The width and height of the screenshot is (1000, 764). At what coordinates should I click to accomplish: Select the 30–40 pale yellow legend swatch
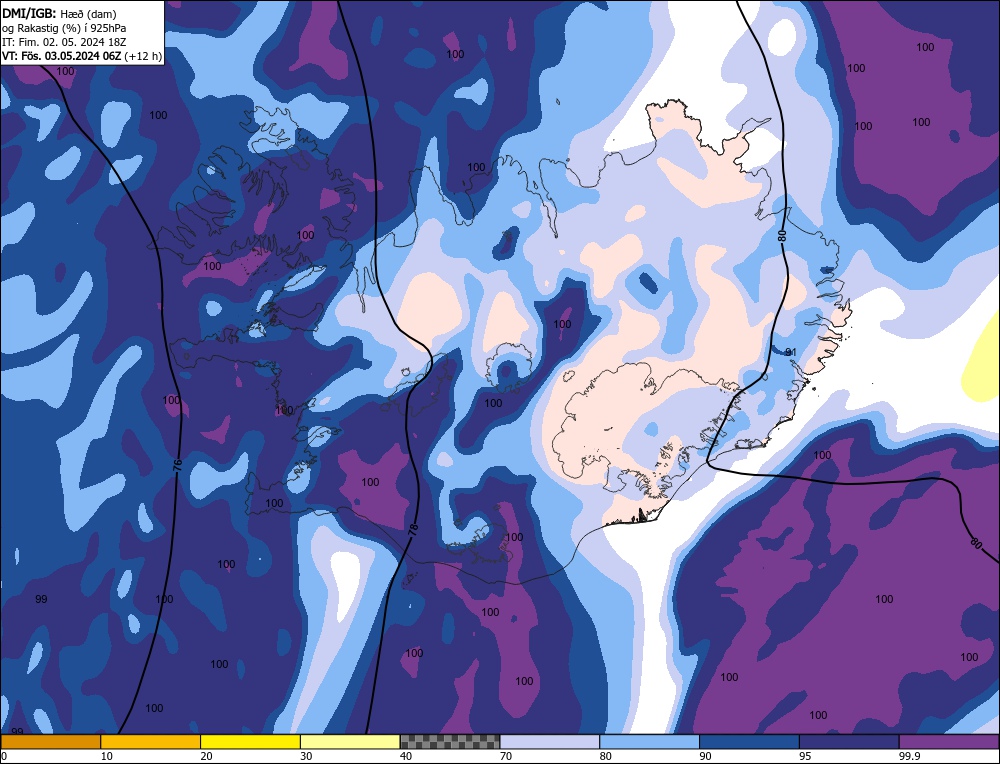350,742
